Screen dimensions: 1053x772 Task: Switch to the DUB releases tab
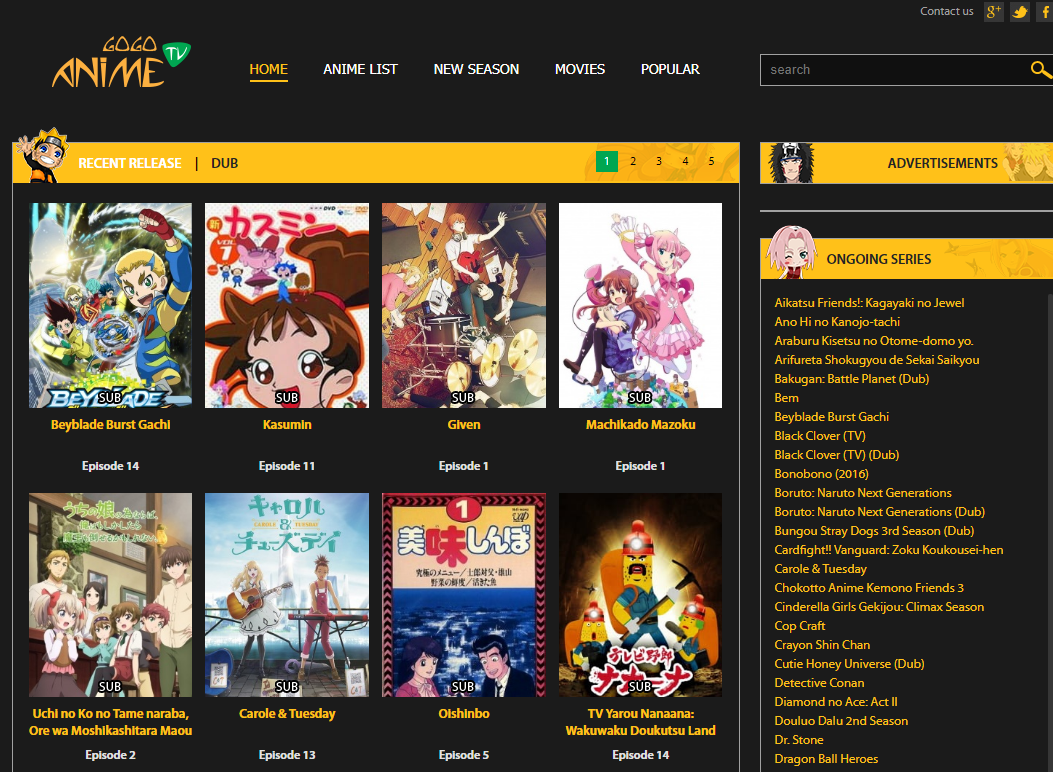click(224, 163)
